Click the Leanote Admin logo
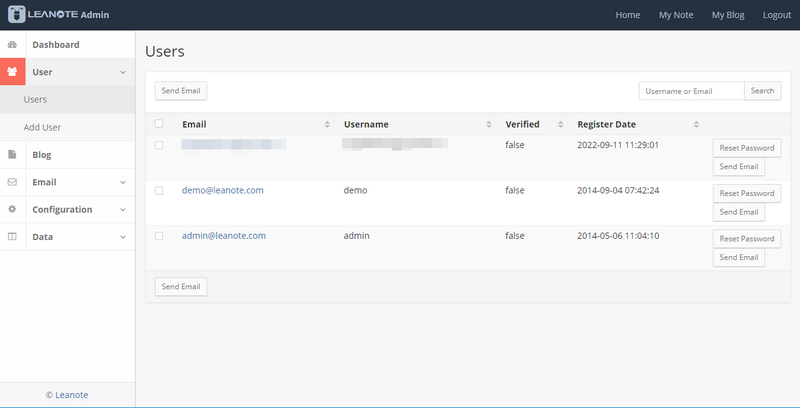 pos(59,14)
